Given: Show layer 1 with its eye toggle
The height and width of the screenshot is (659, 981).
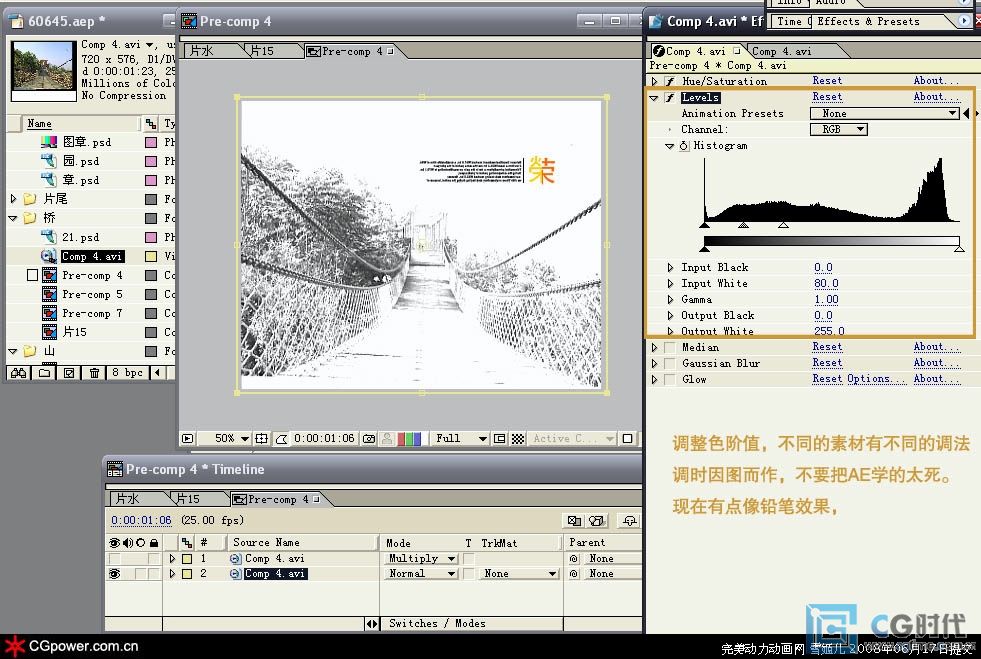Looking at the screenshot, I should [x=114, y=559].
